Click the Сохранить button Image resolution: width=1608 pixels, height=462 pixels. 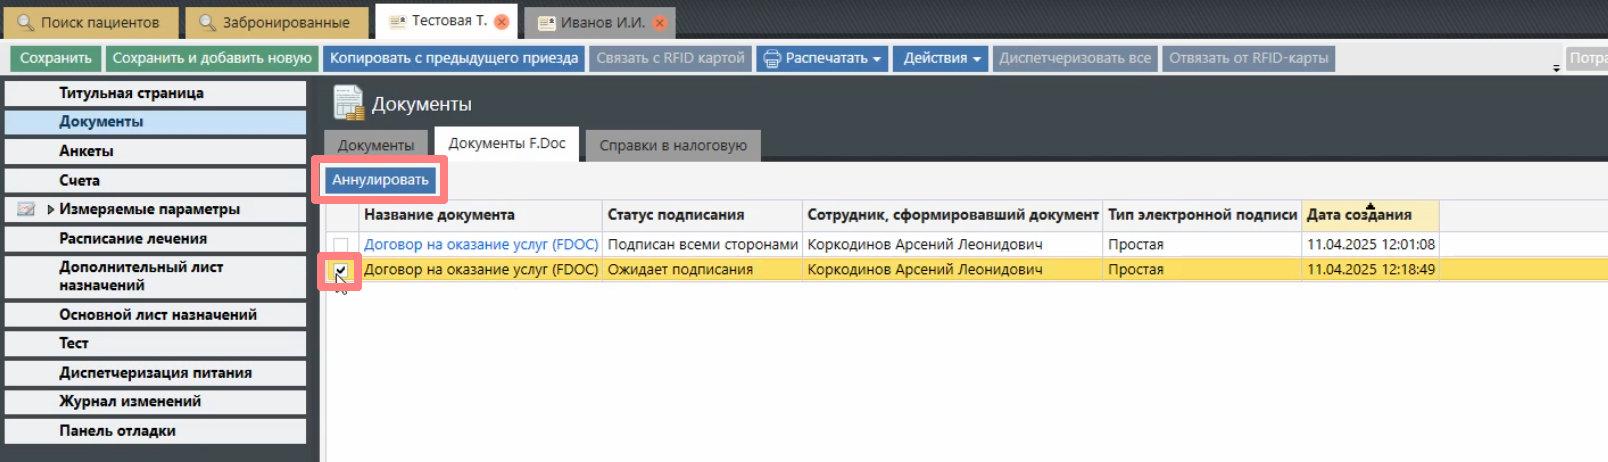point(55,58)
